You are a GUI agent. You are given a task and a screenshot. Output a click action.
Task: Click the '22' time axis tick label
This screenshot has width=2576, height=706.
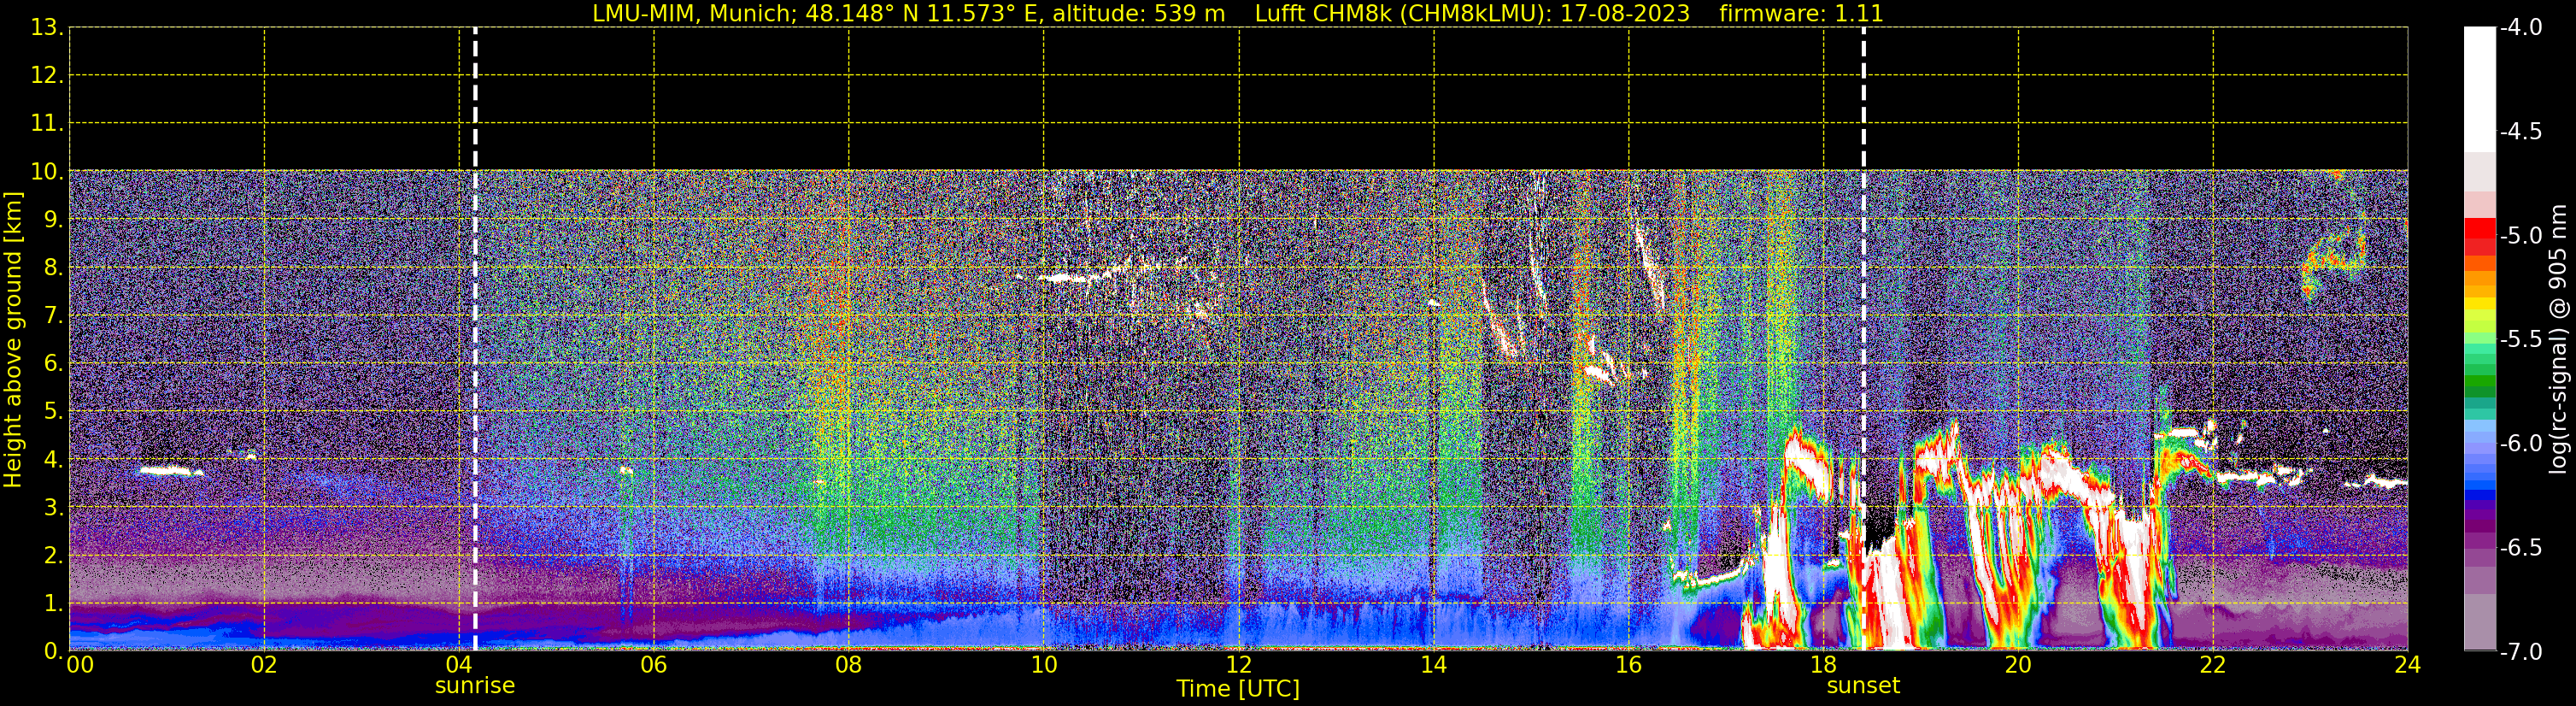click(x=2213, y=666)
